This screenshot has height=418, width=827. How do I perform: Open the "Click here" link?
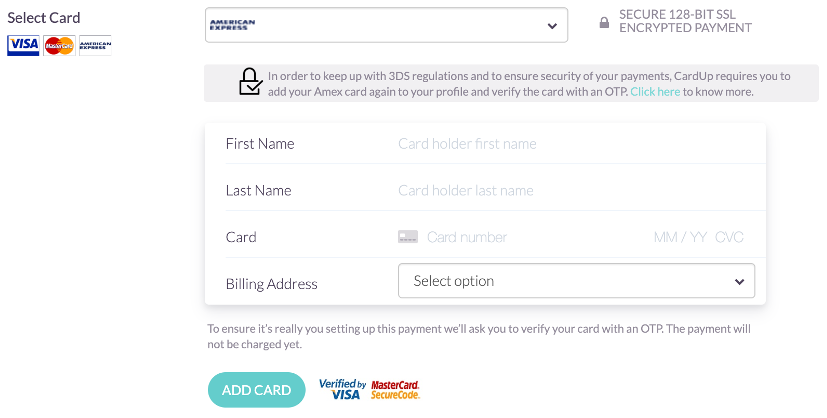pos(655,91)
